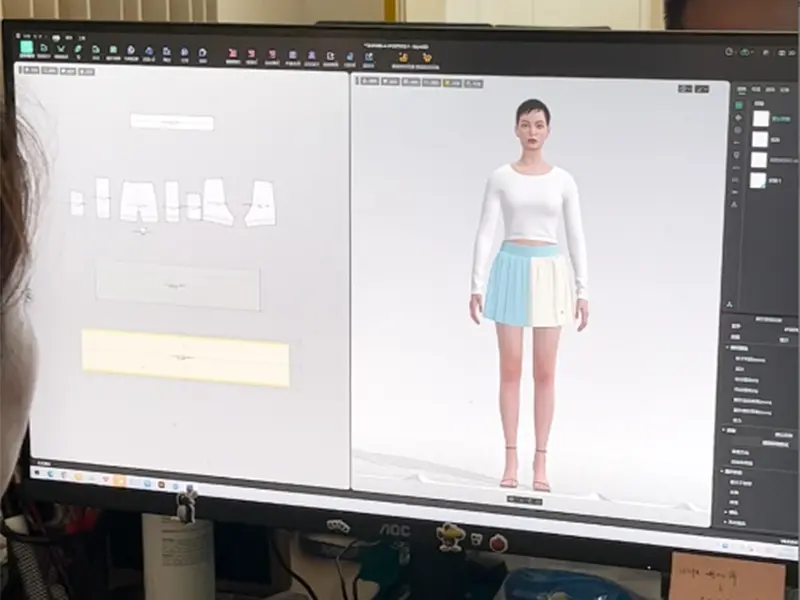This screenshot has height=600, width=800.
Task: Open the Windows Start button on taskbar
Action: 39,472
